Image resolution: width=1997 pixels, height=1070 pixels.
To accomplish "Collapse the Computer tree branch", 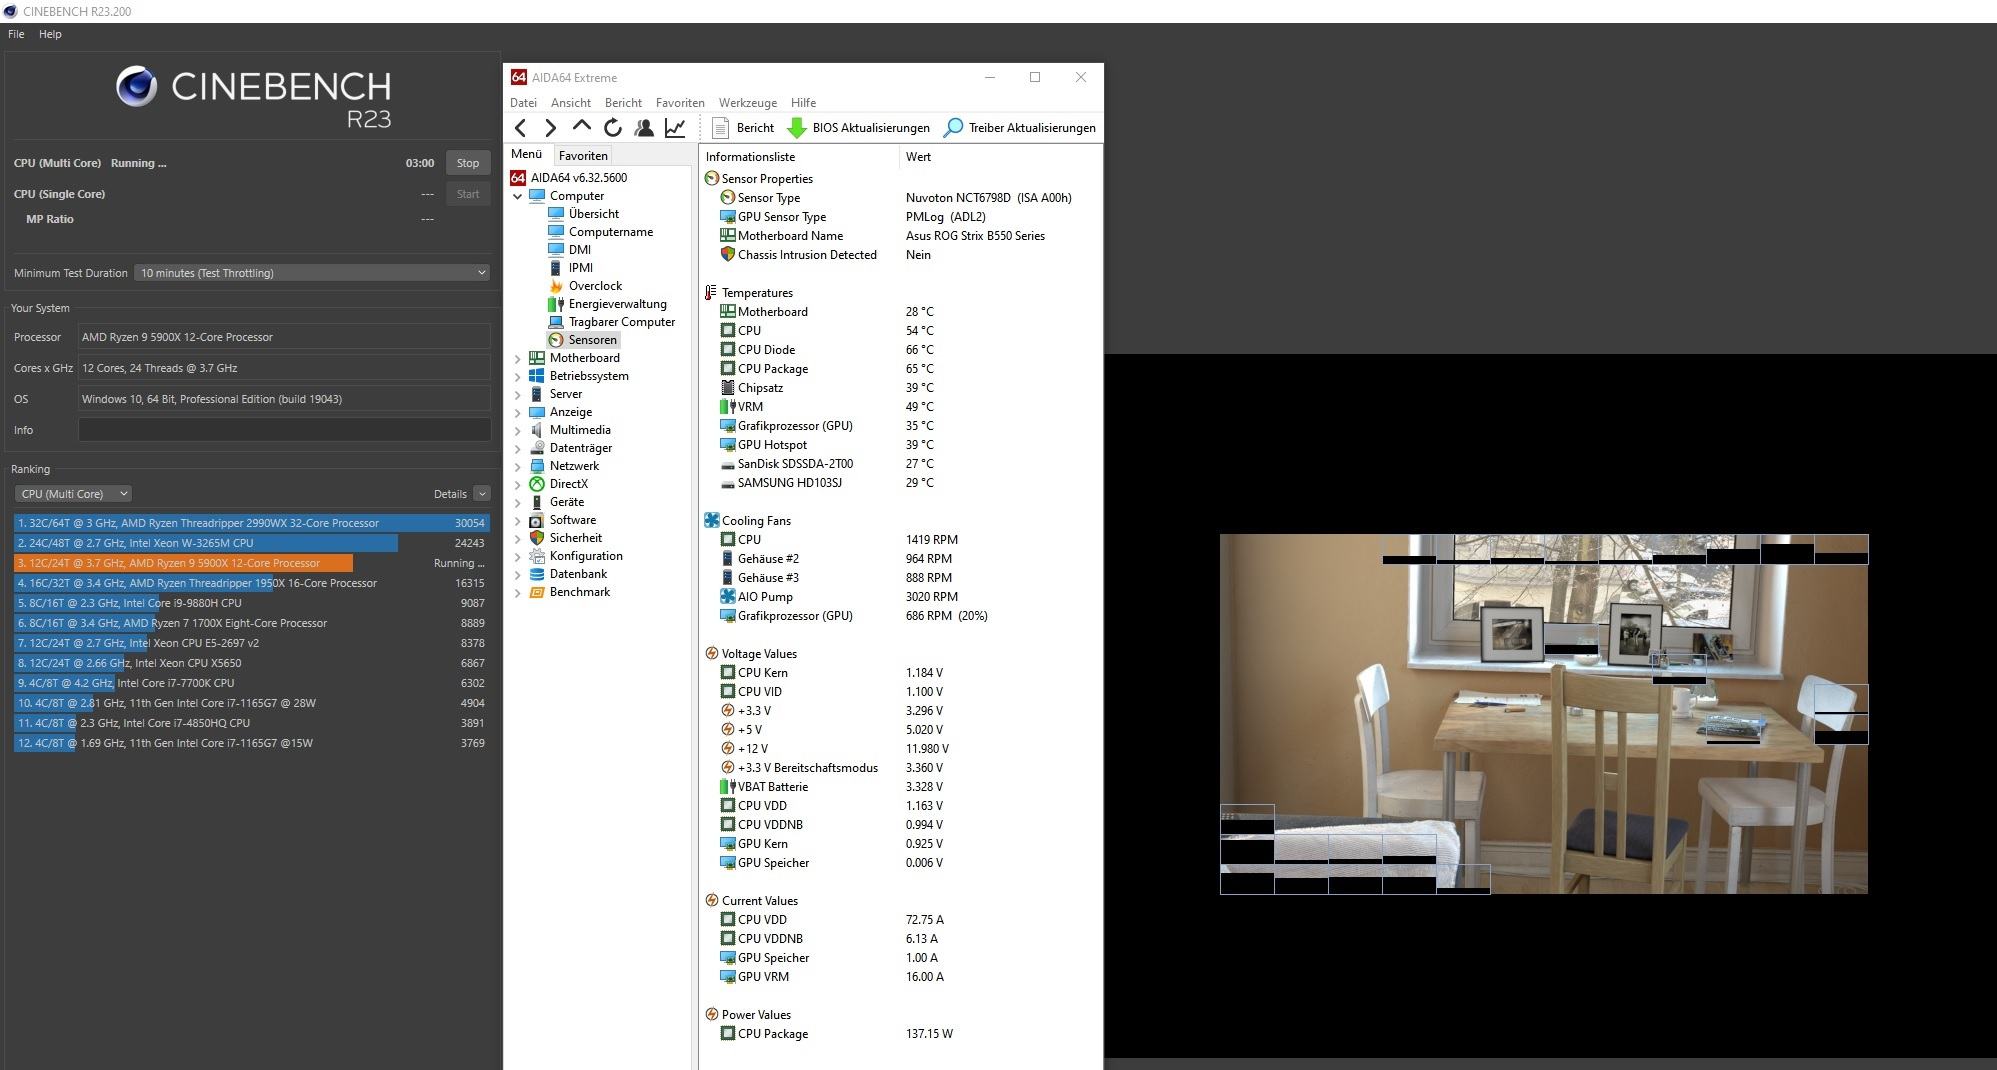I will point(517,196).
